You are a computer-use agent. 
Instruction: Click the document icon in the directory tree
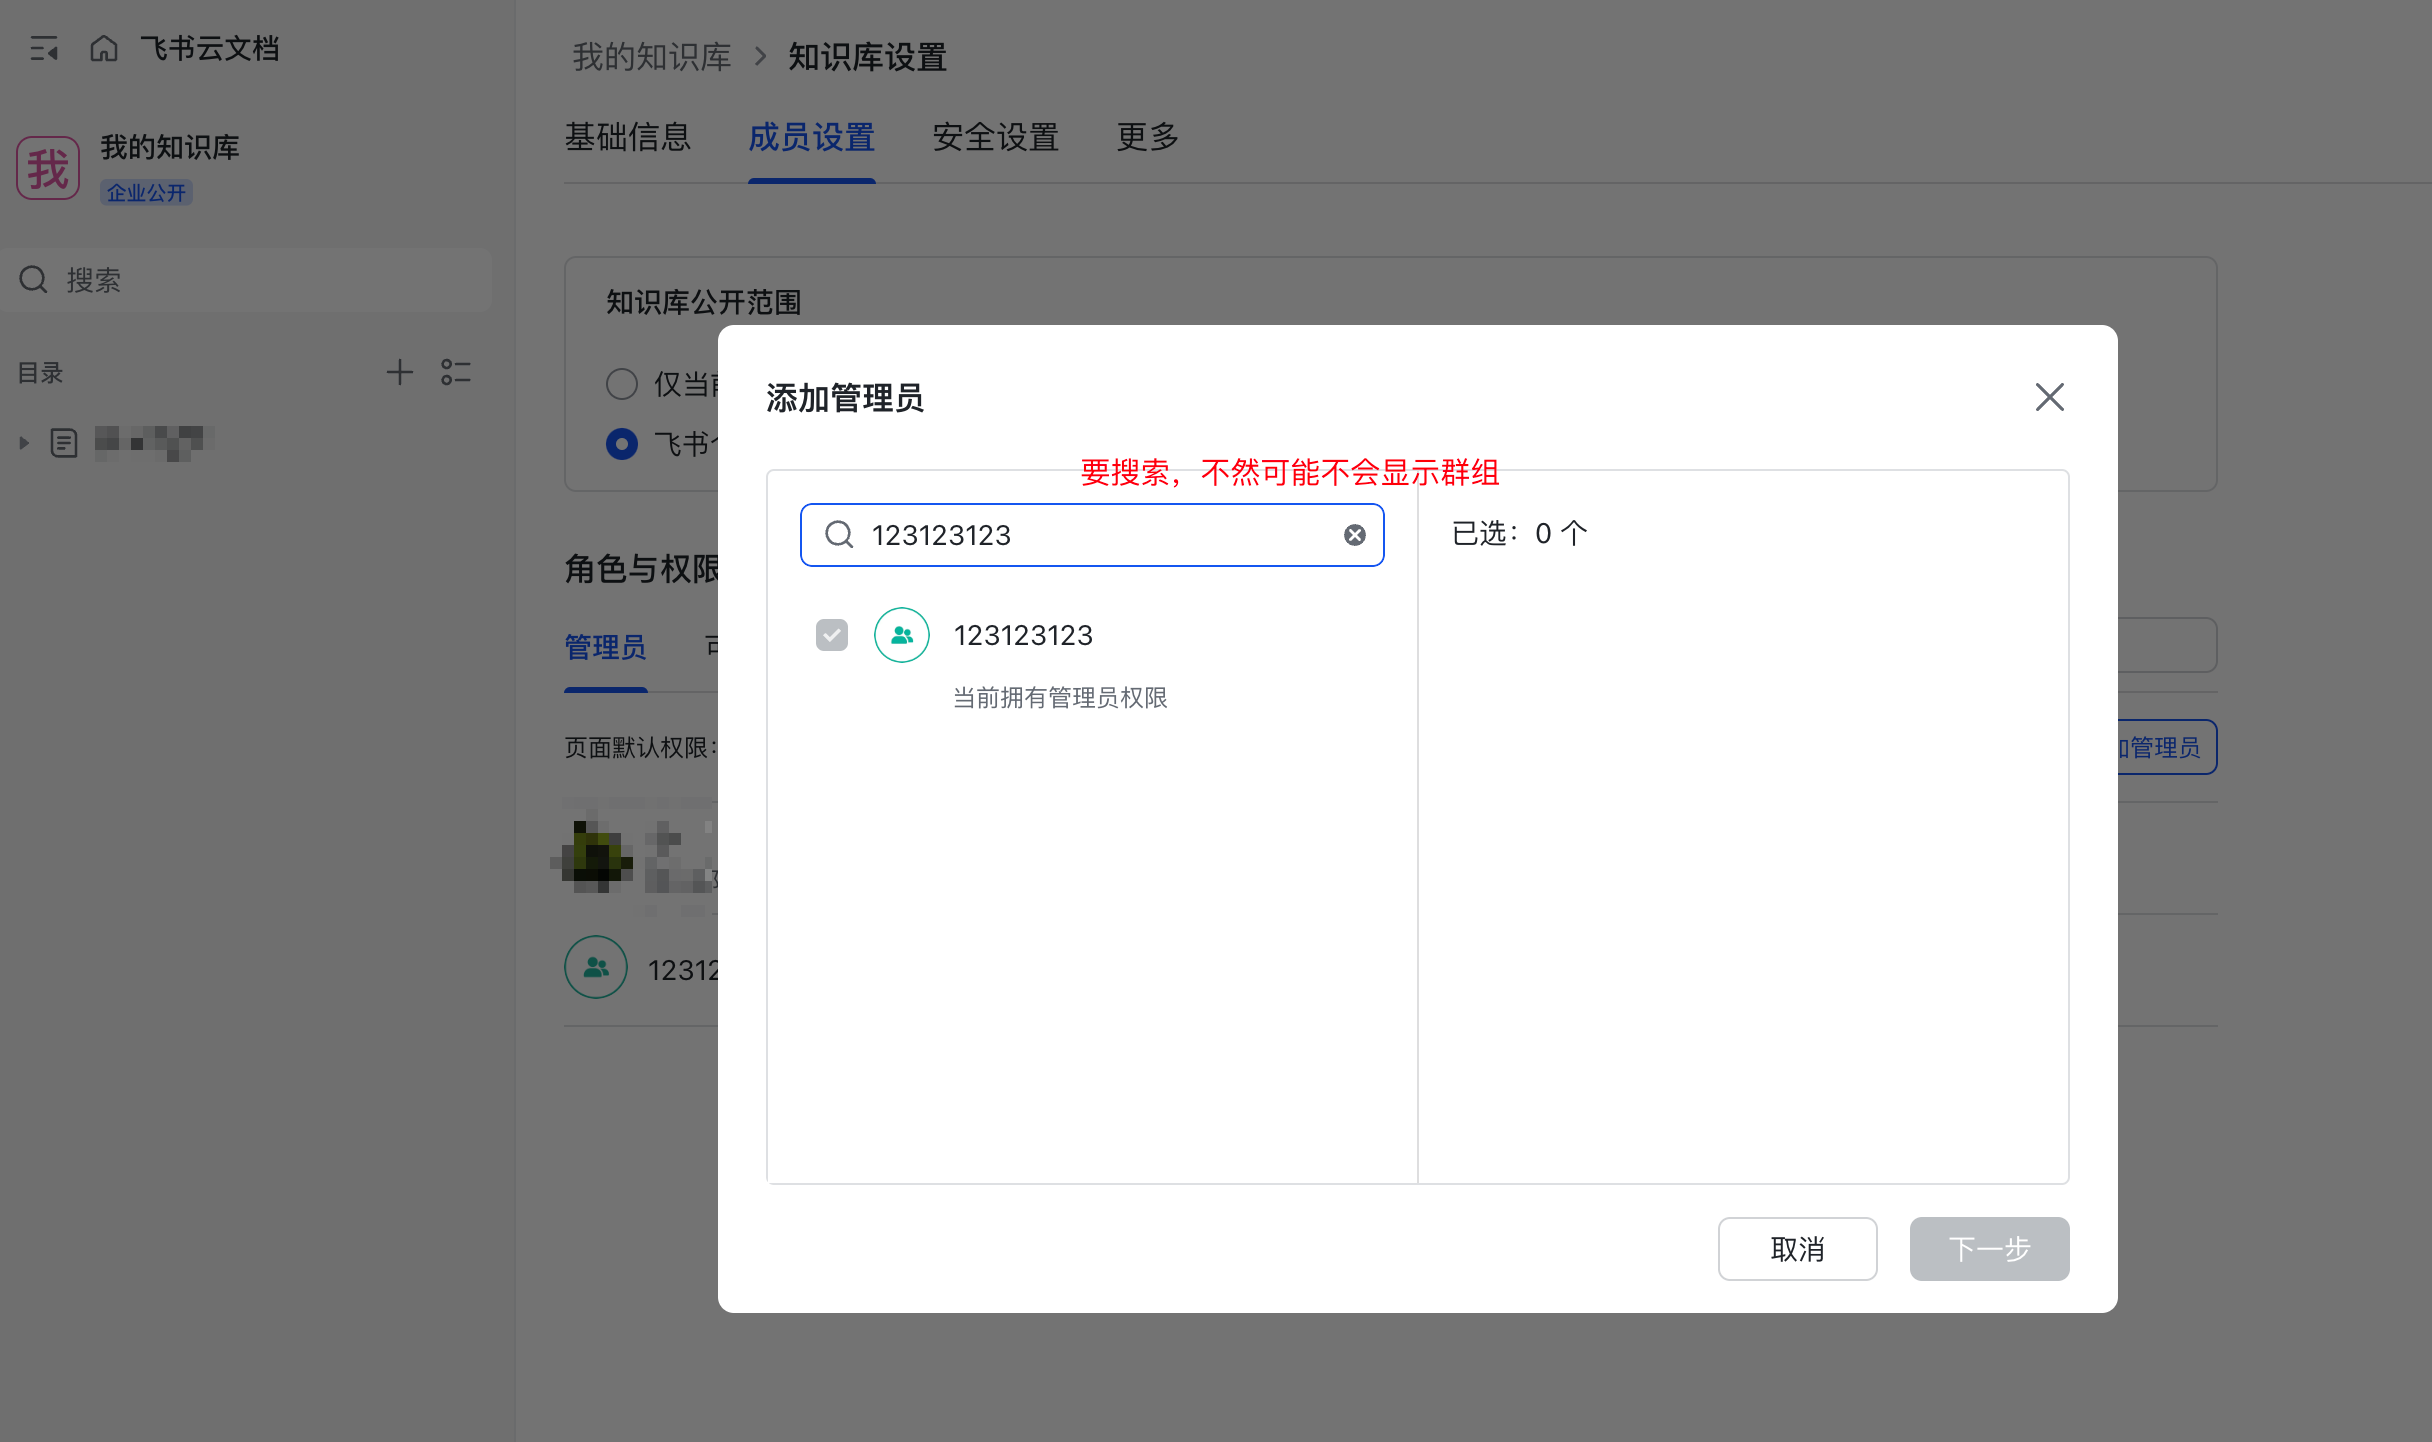tap(64, 442)
